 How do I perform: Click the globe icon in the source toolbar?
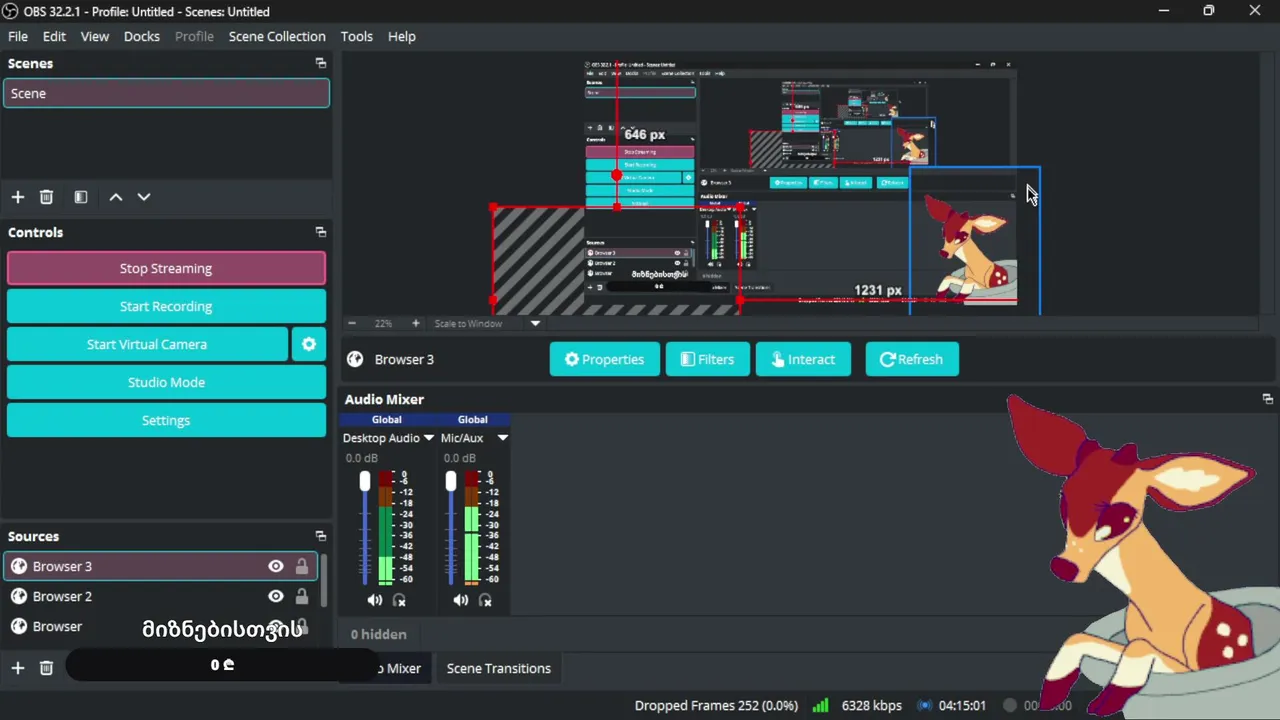[355, 359]
